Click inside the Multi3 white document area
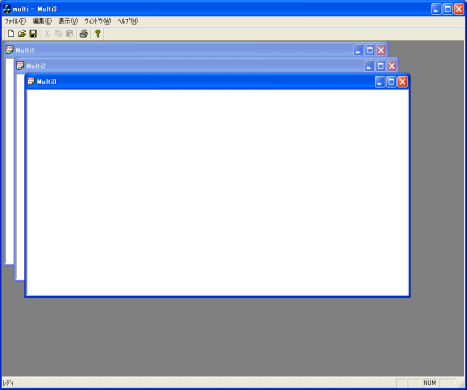This screenshot has width=467, height=390. [x=218, y=193]
